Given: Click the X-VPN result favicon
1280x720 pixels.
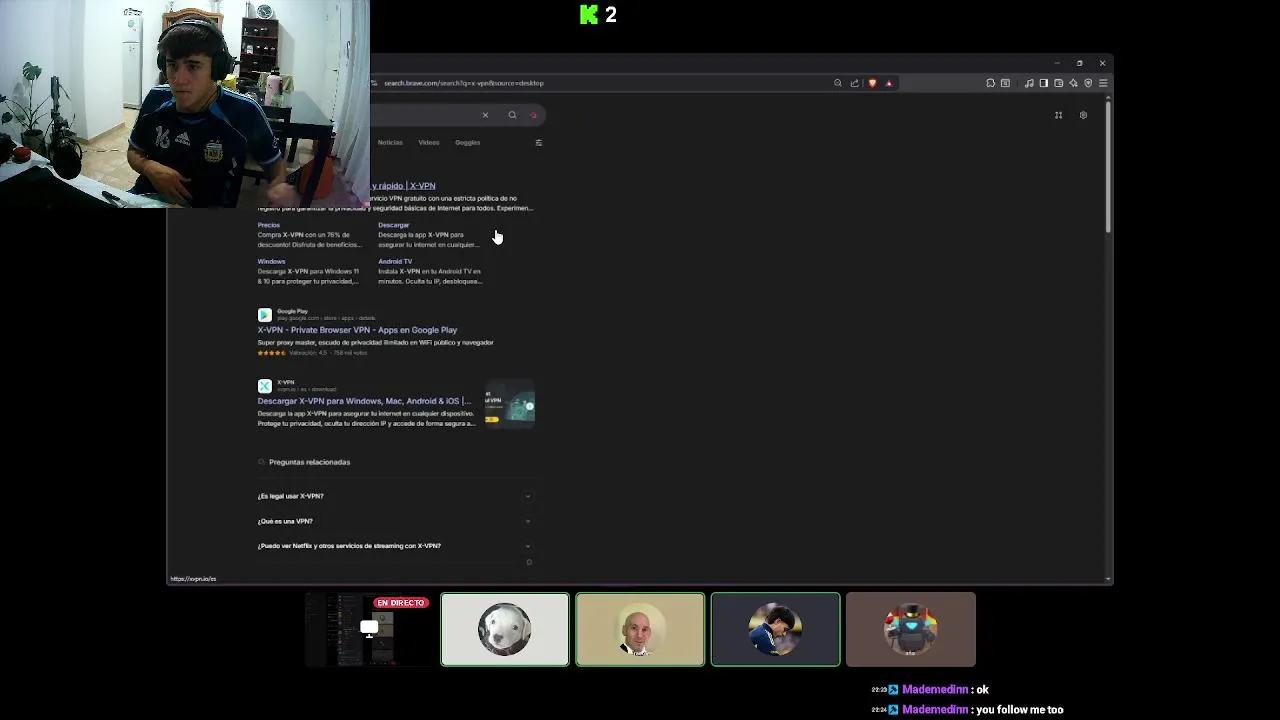Looking at the screenshot, I should point(264,386).
